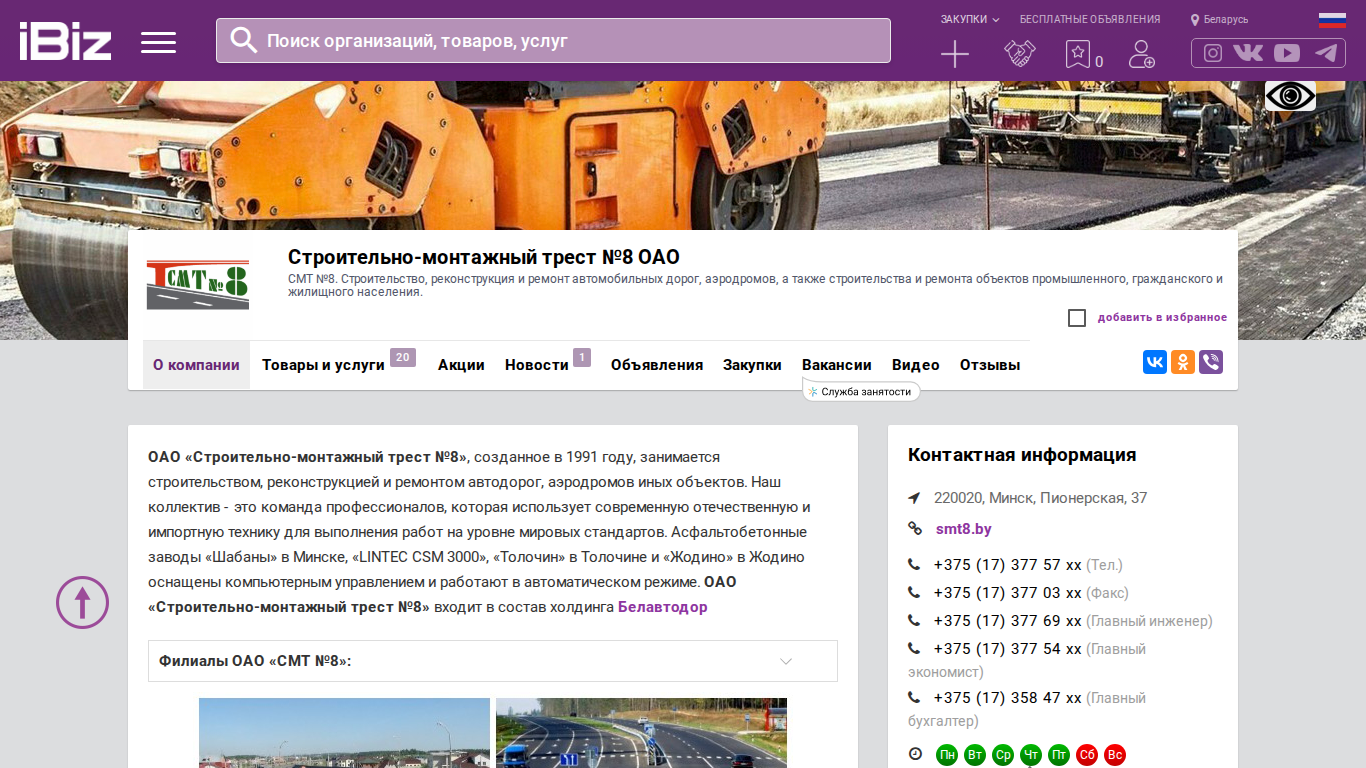Expand Филиалы ОАО «СМТ №8» section
The height and width of the screenshot is (768, 1366).
click(493, 661)
